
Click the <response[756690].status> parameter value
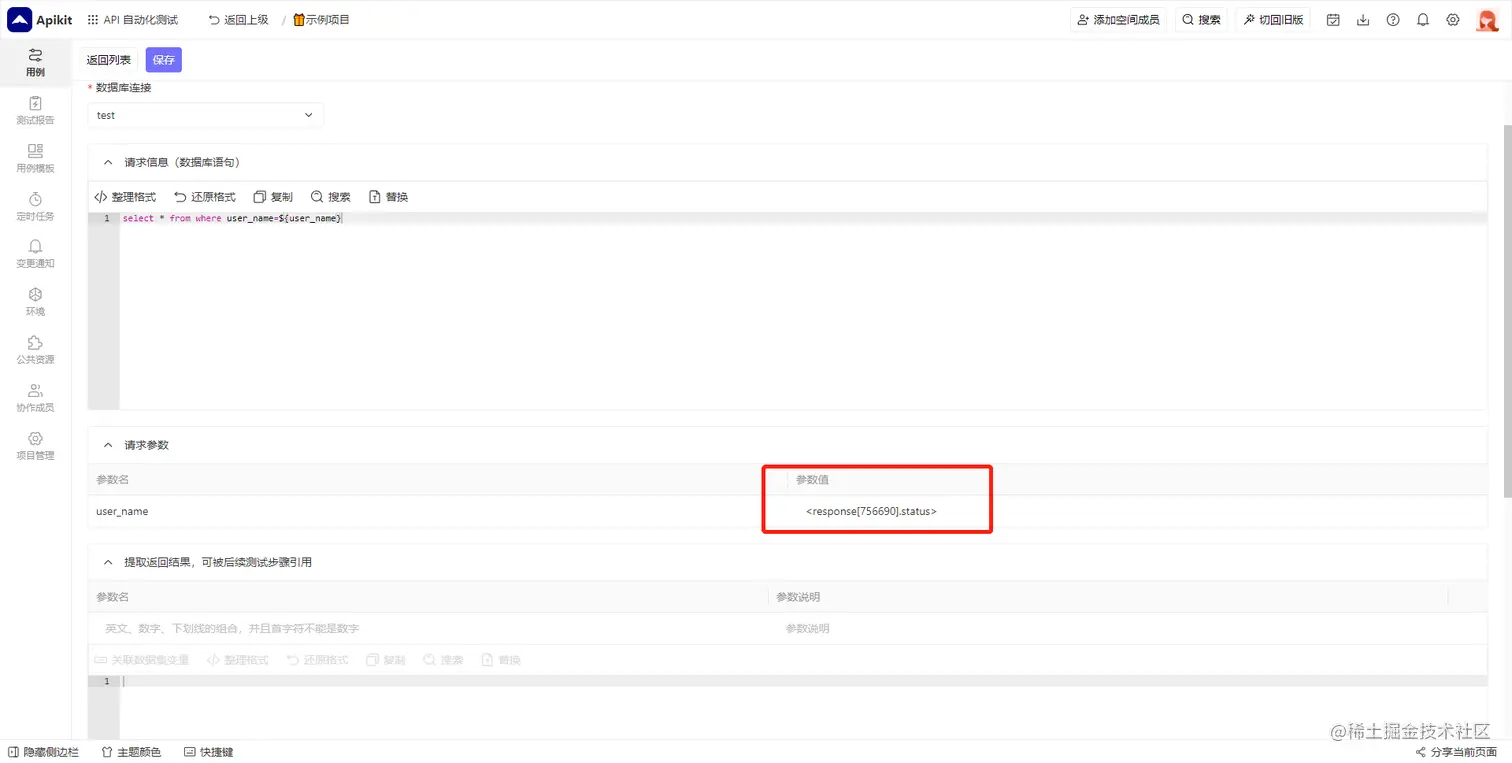(871, 511)
